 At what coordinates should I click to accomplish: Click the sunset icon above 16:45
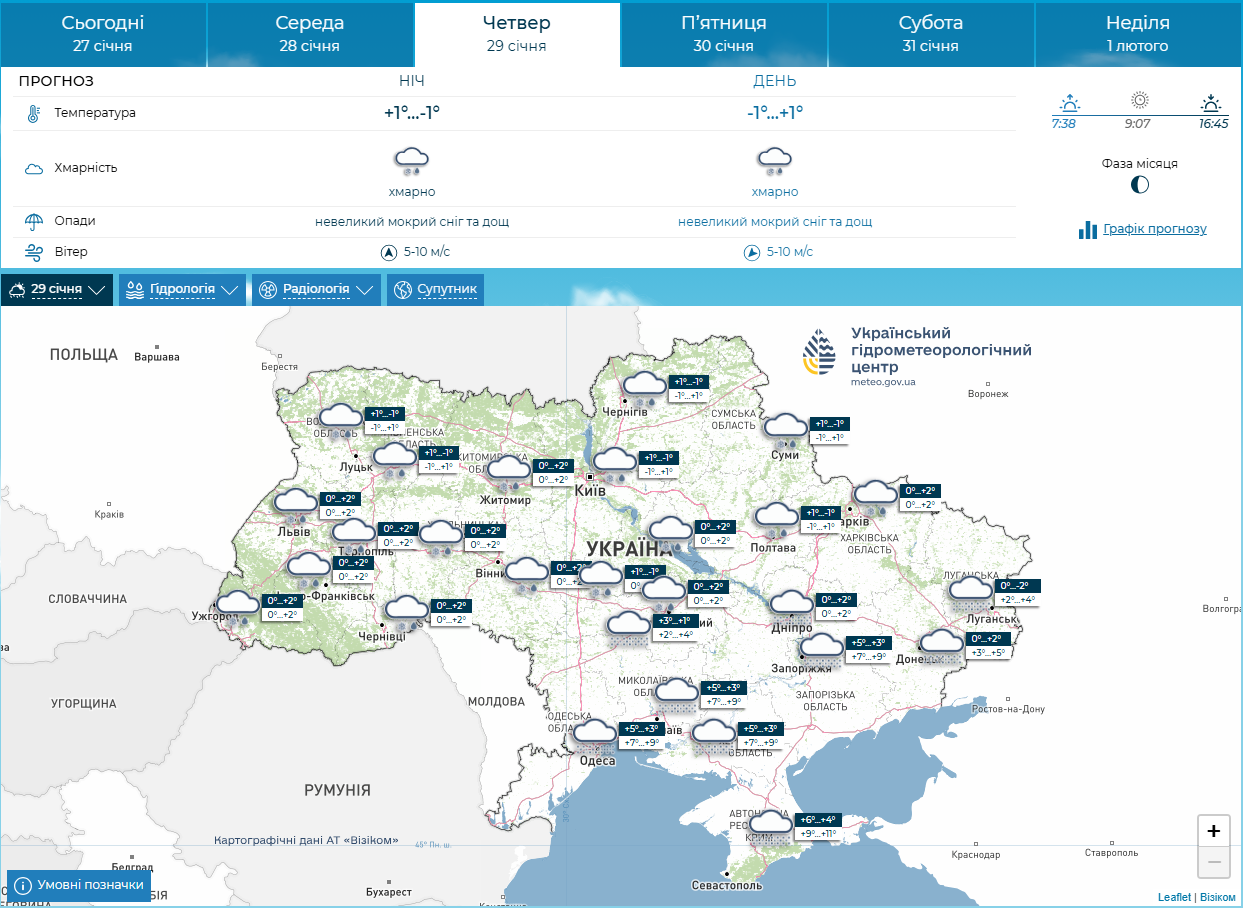1211,103
